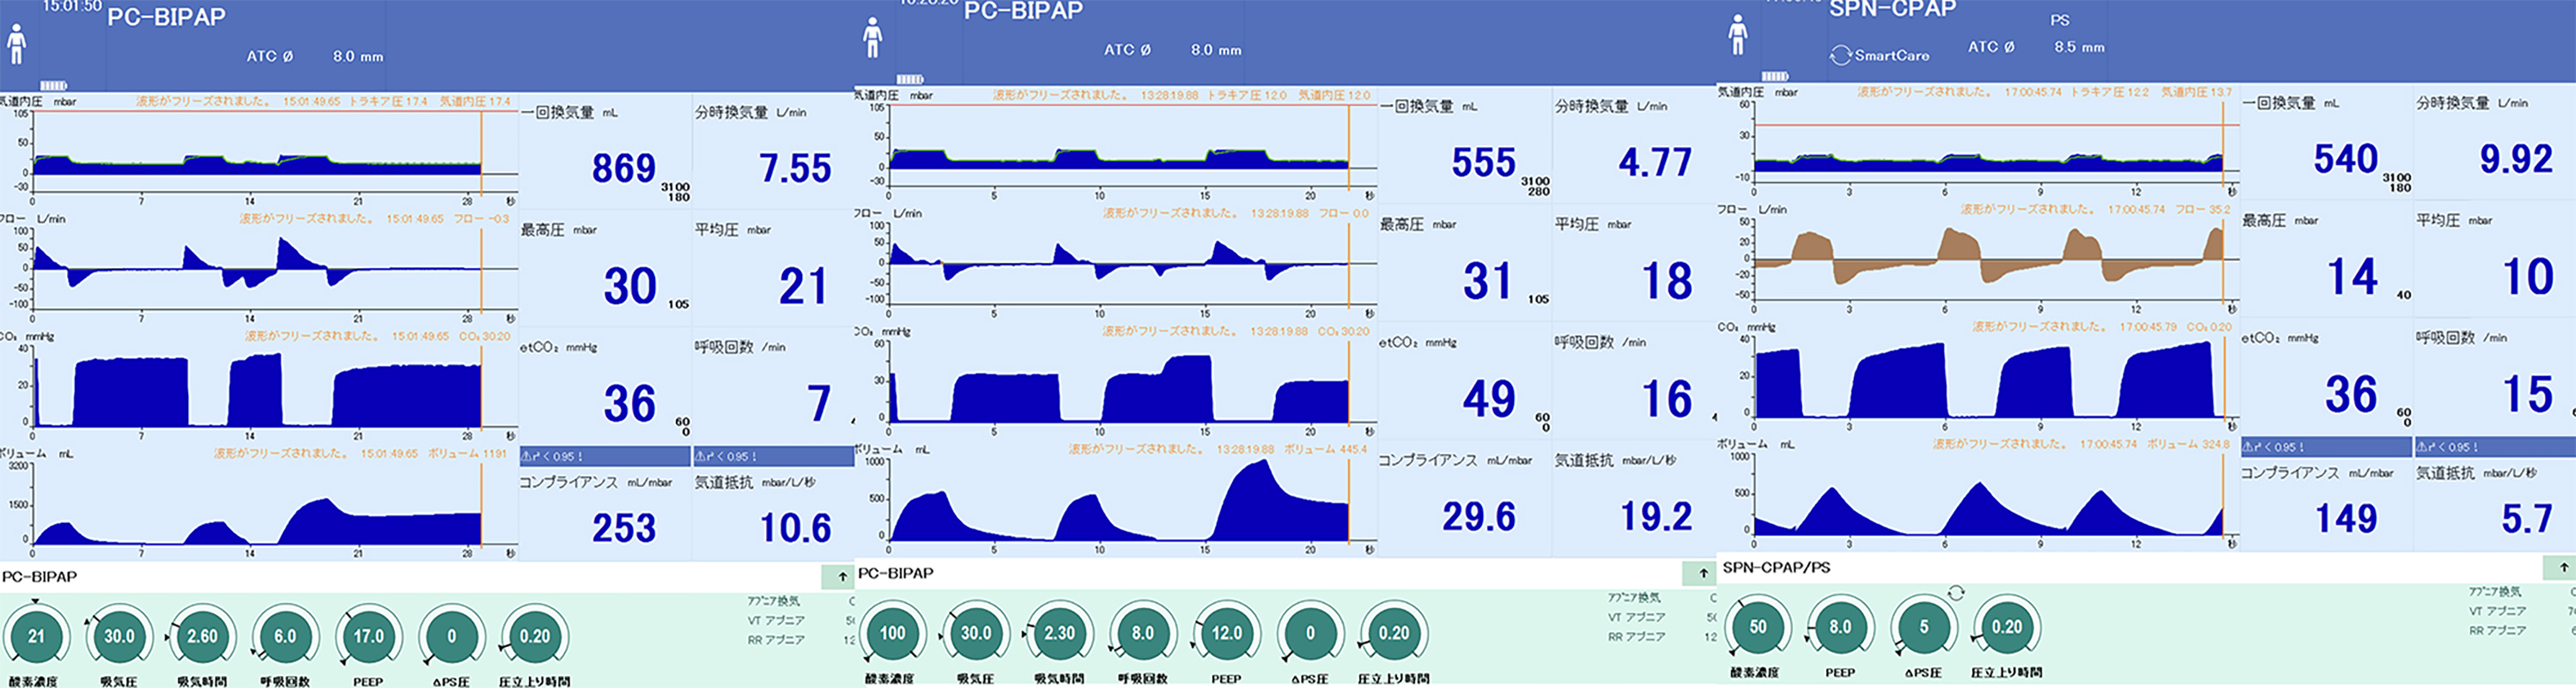
Task: Select the PEEP dial showing 12.0
Action: point(1226,633)
